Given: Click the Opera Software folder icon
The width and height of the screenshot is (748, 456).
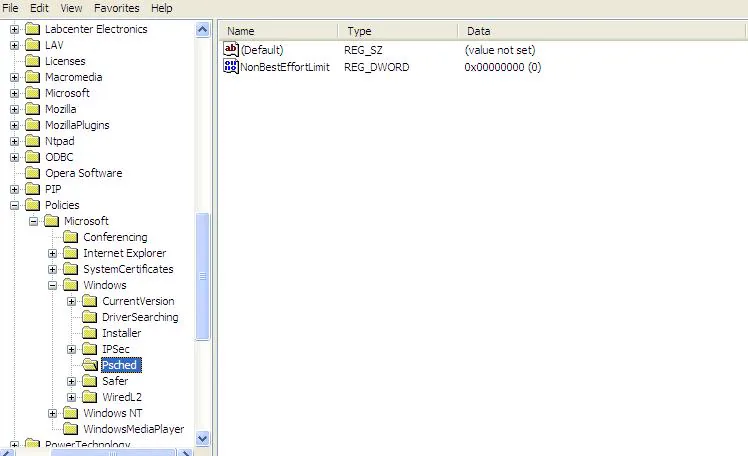Looking at the screenshot, I should [32, 173].
